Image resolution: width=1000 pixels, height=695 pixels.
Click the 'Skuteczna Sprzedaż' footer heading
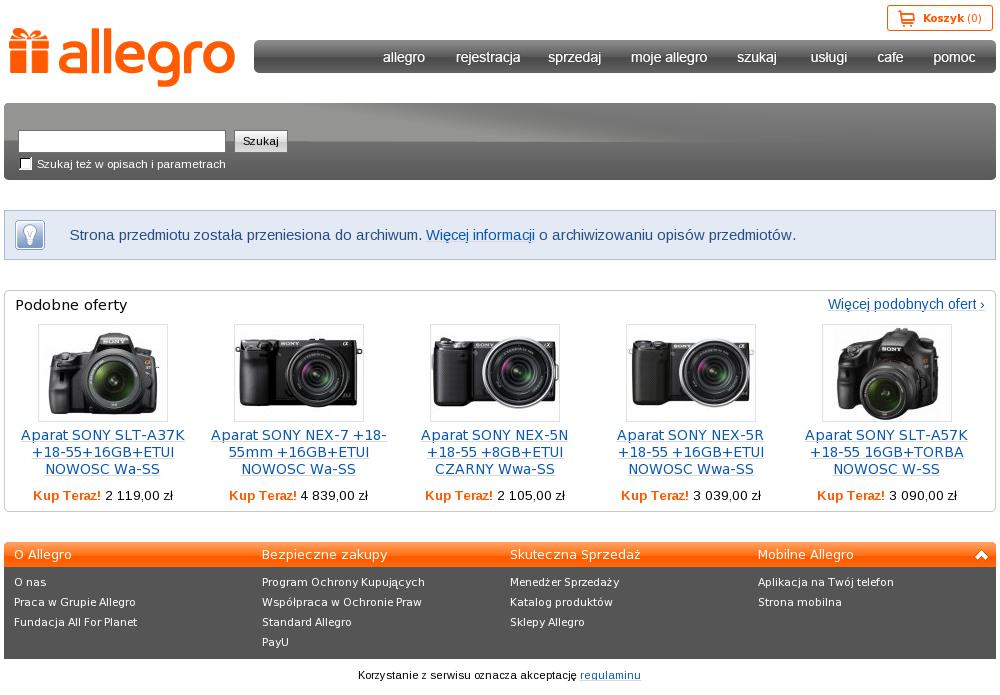coord(575,555)
